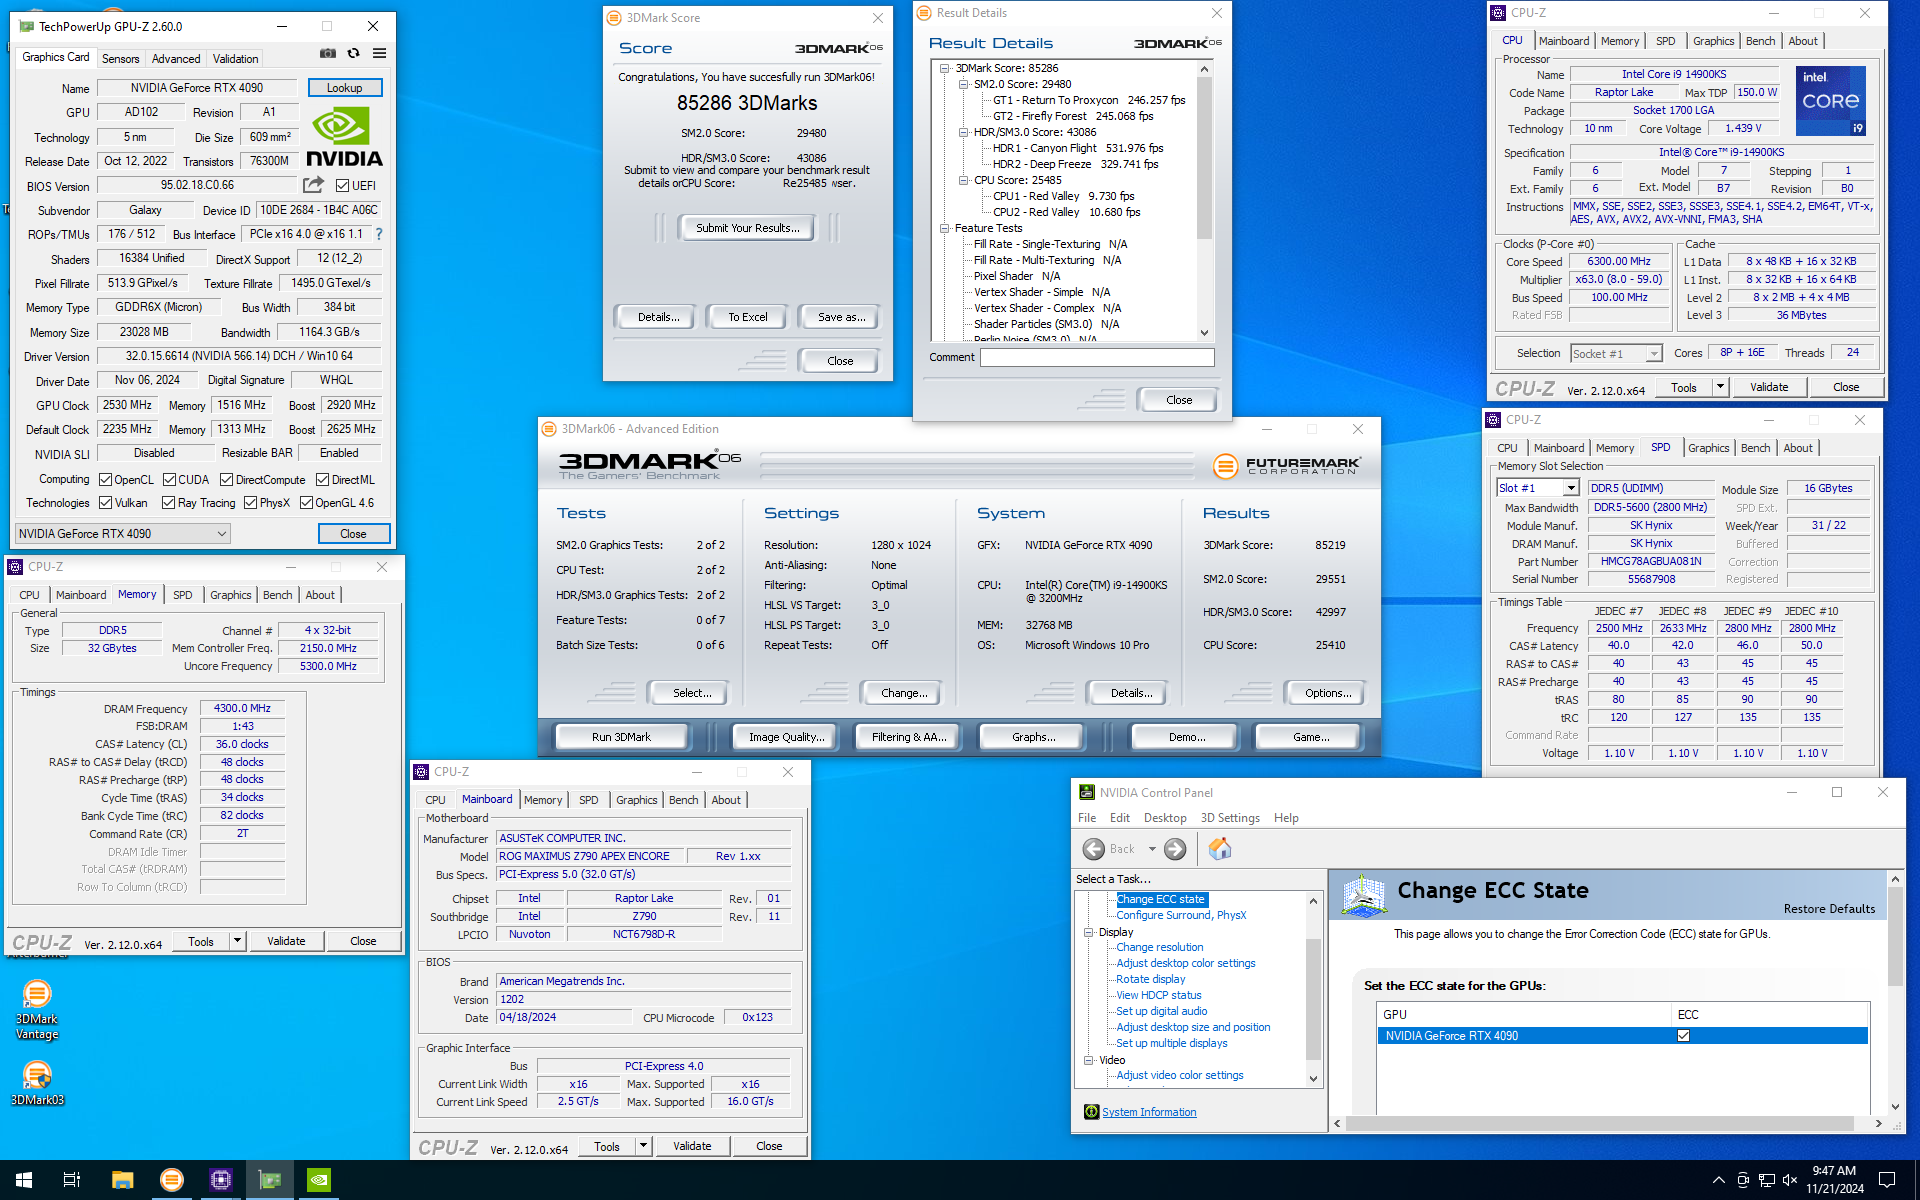Viewport: 1920px width, 1200px height.
Task: Click BIOS export share icon in GPU-Z
Action: [314, 185]
